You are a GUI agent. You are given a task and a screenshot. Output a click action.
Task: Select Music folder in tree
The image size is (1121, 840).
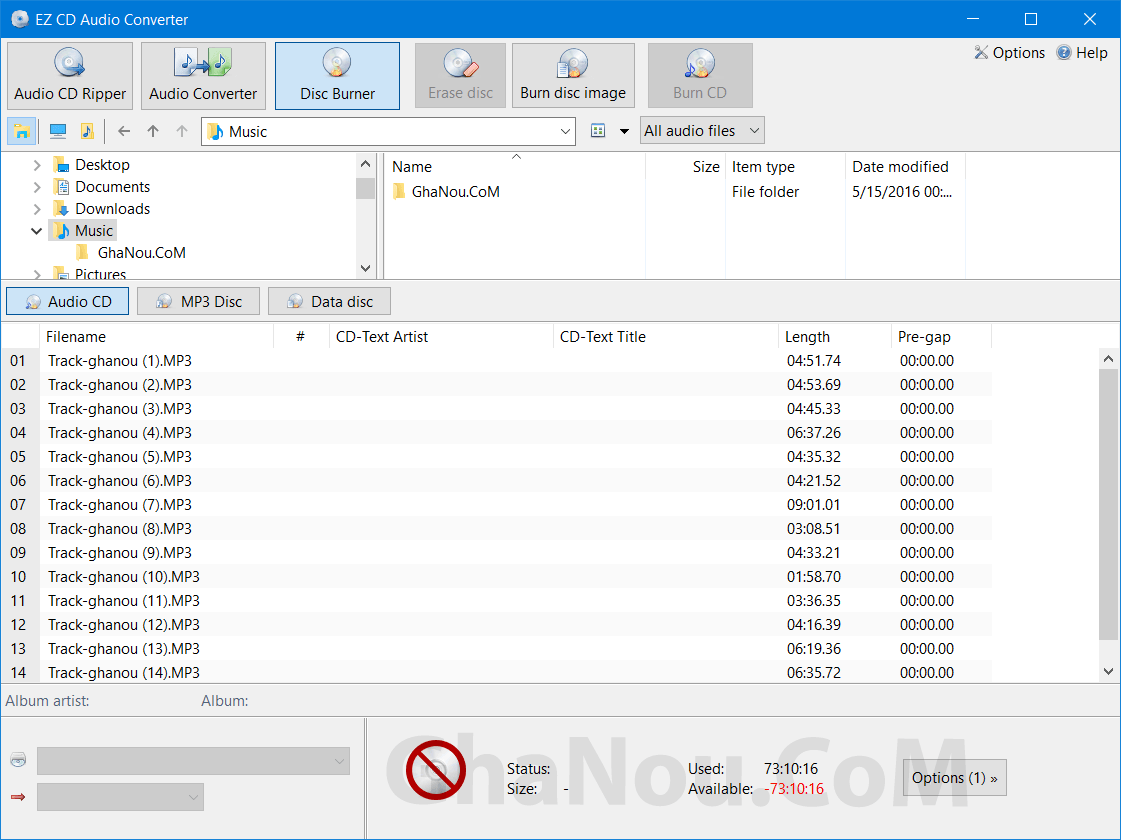(x=94, y=231)
